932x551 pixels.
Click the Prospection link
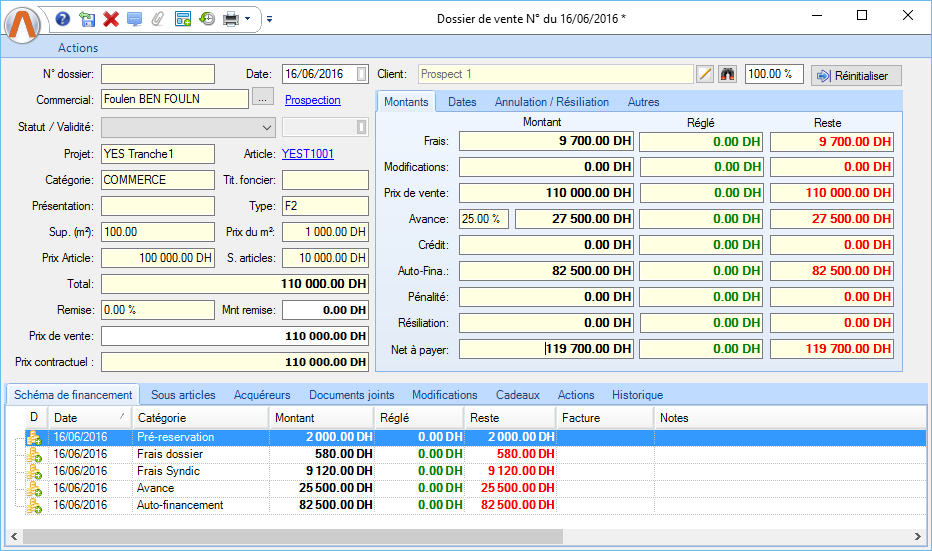click(x=312, y=100)
